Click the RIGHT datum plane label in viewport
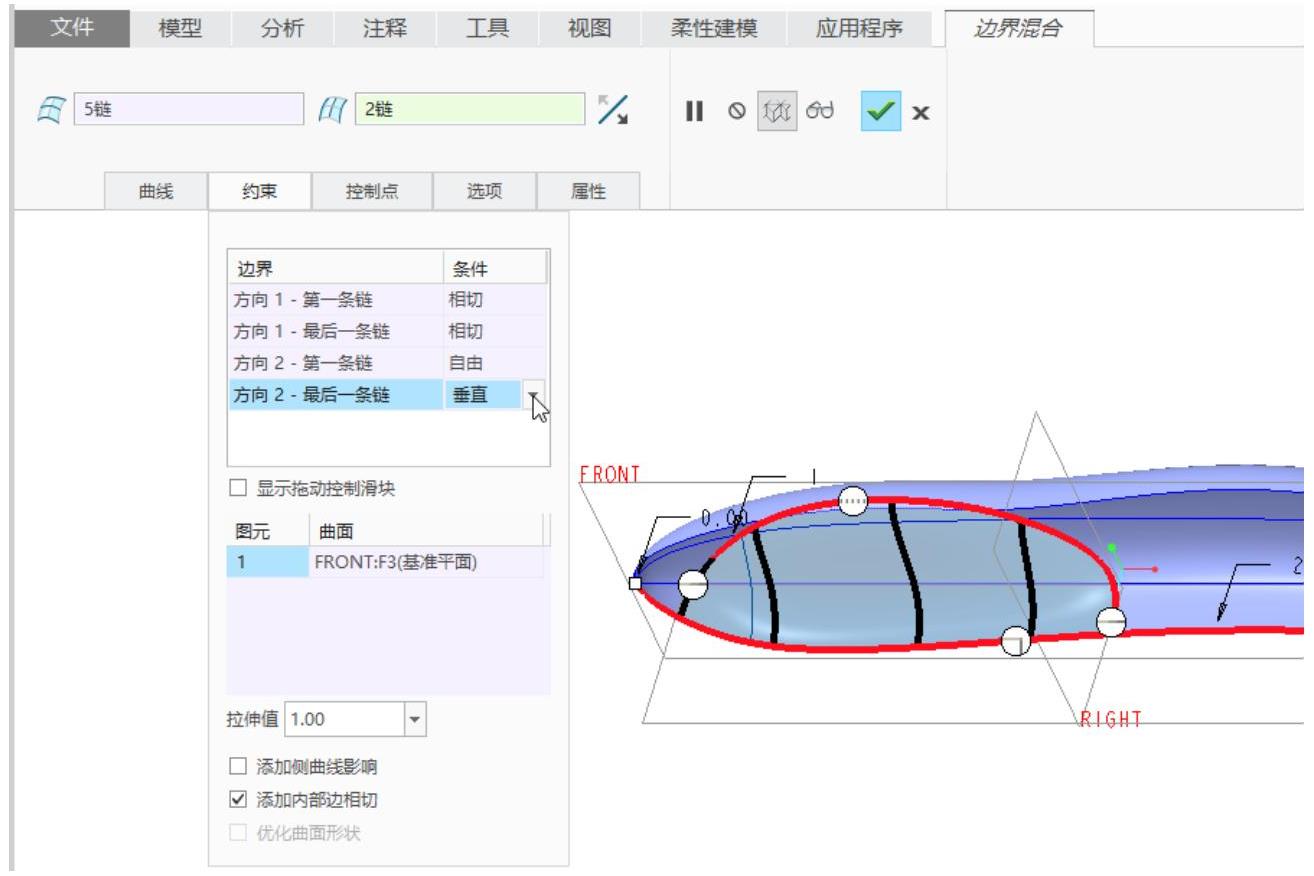Viewport: 1314px width, 876px height. pyautogui.click(x=1111, y=718)
